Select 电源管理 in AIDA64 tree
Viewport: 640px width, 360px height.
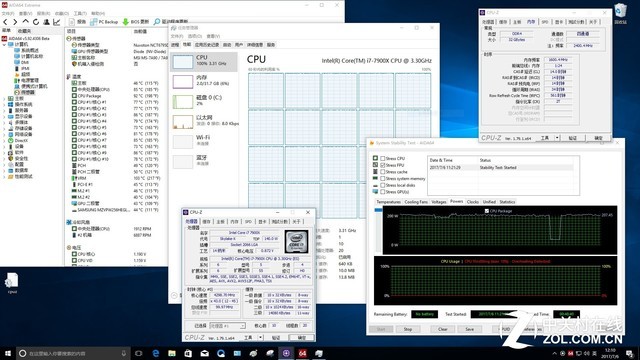pos(27,80)
